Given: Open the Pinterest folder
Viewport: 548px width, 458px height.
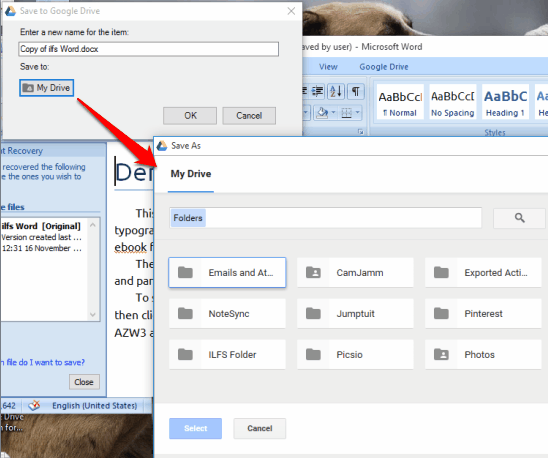Looking at the screenshot, I should [483, 314].
